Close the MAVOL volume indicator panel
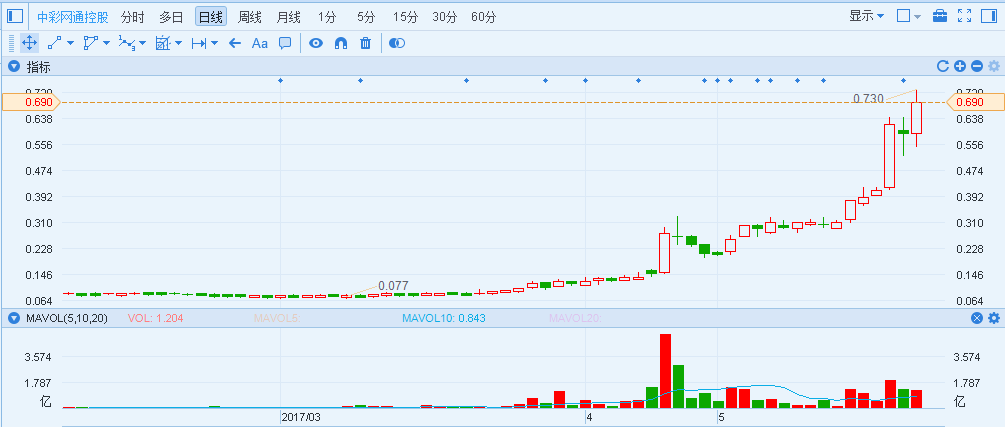Screen dimensions: 1005x427 [x=977, y=318]
